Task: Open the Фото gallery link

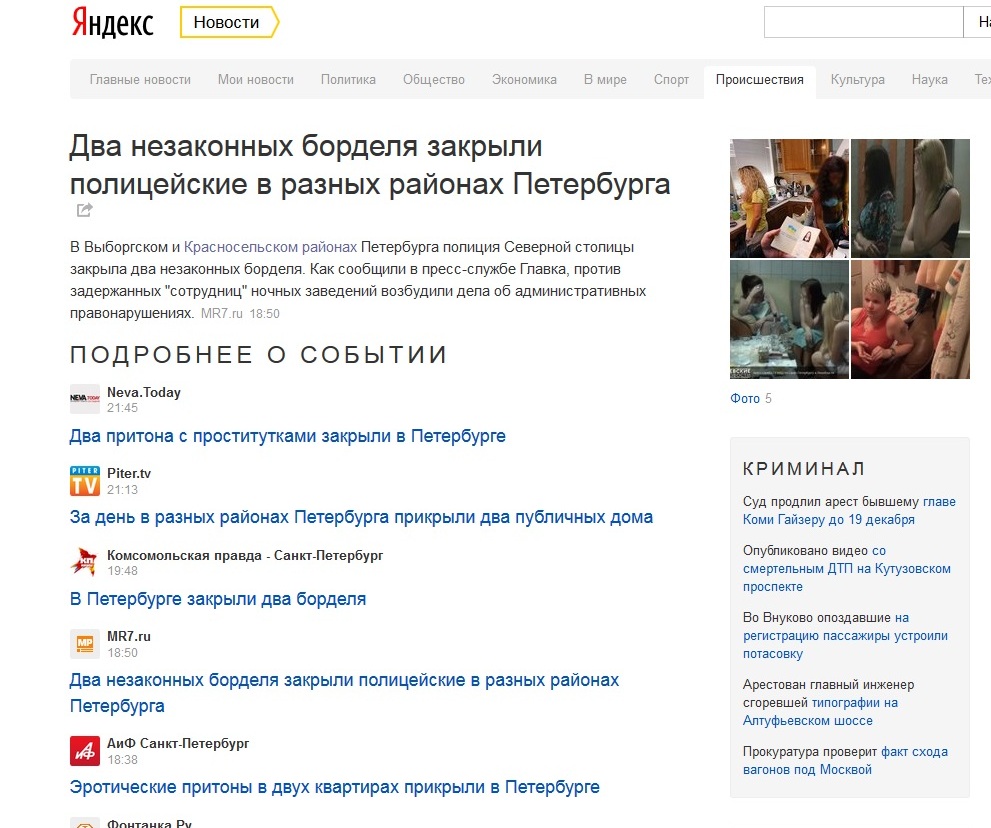Action: coord(745,398)
